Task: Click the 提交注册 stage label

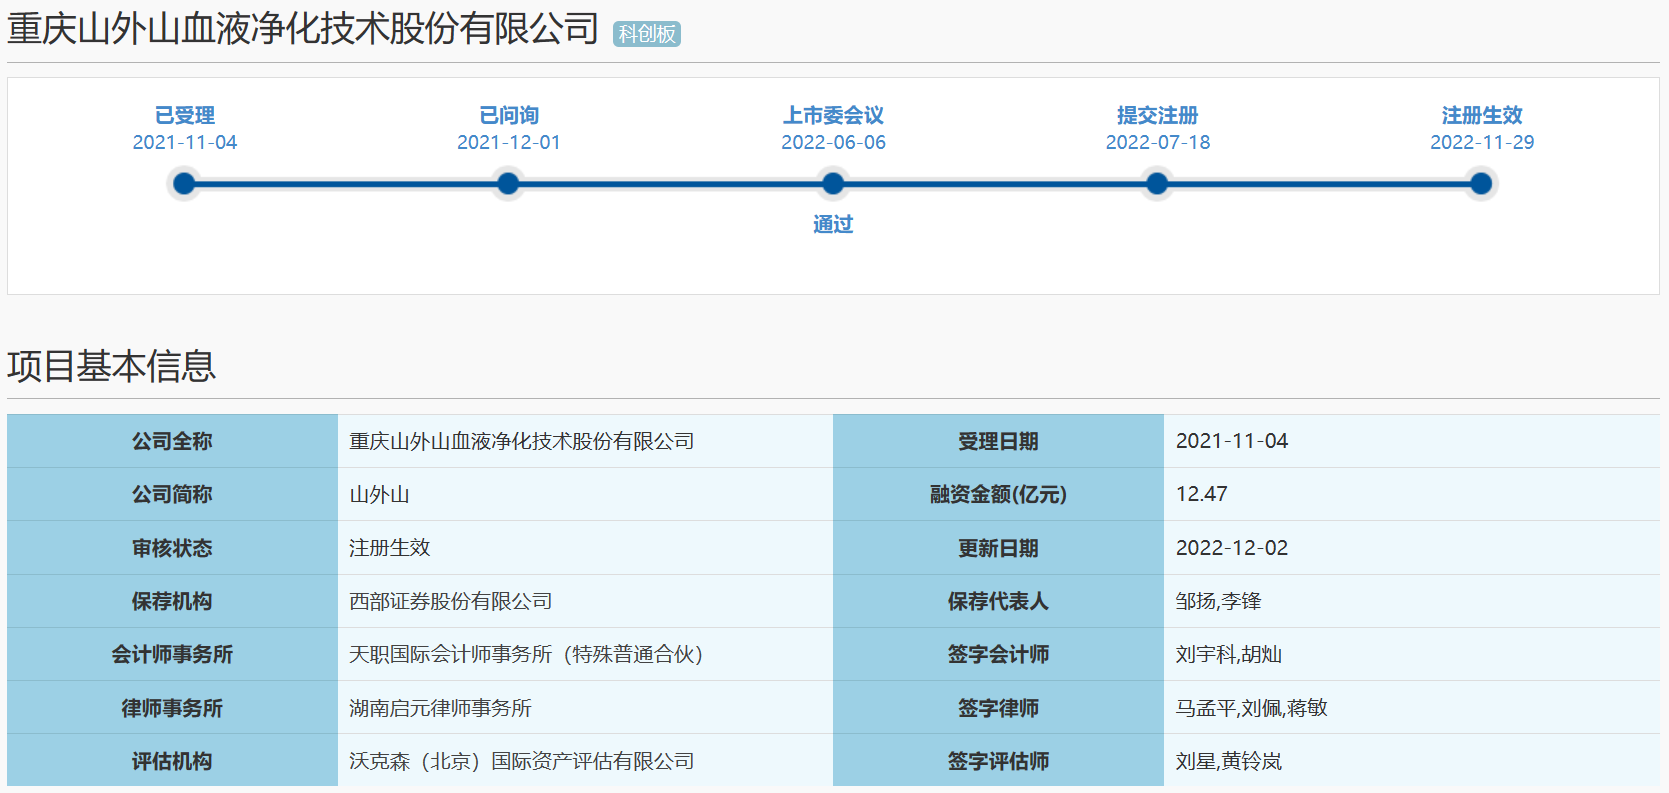Action: coord(1157,115)
